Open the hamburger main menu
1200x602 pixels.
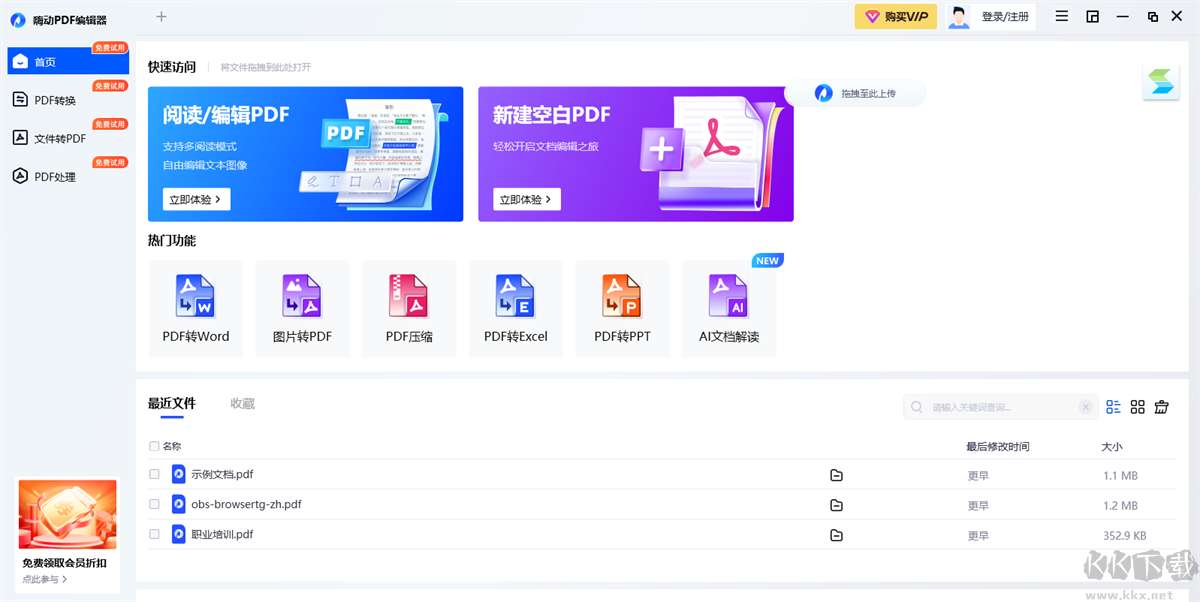[x=1061, y=16]
